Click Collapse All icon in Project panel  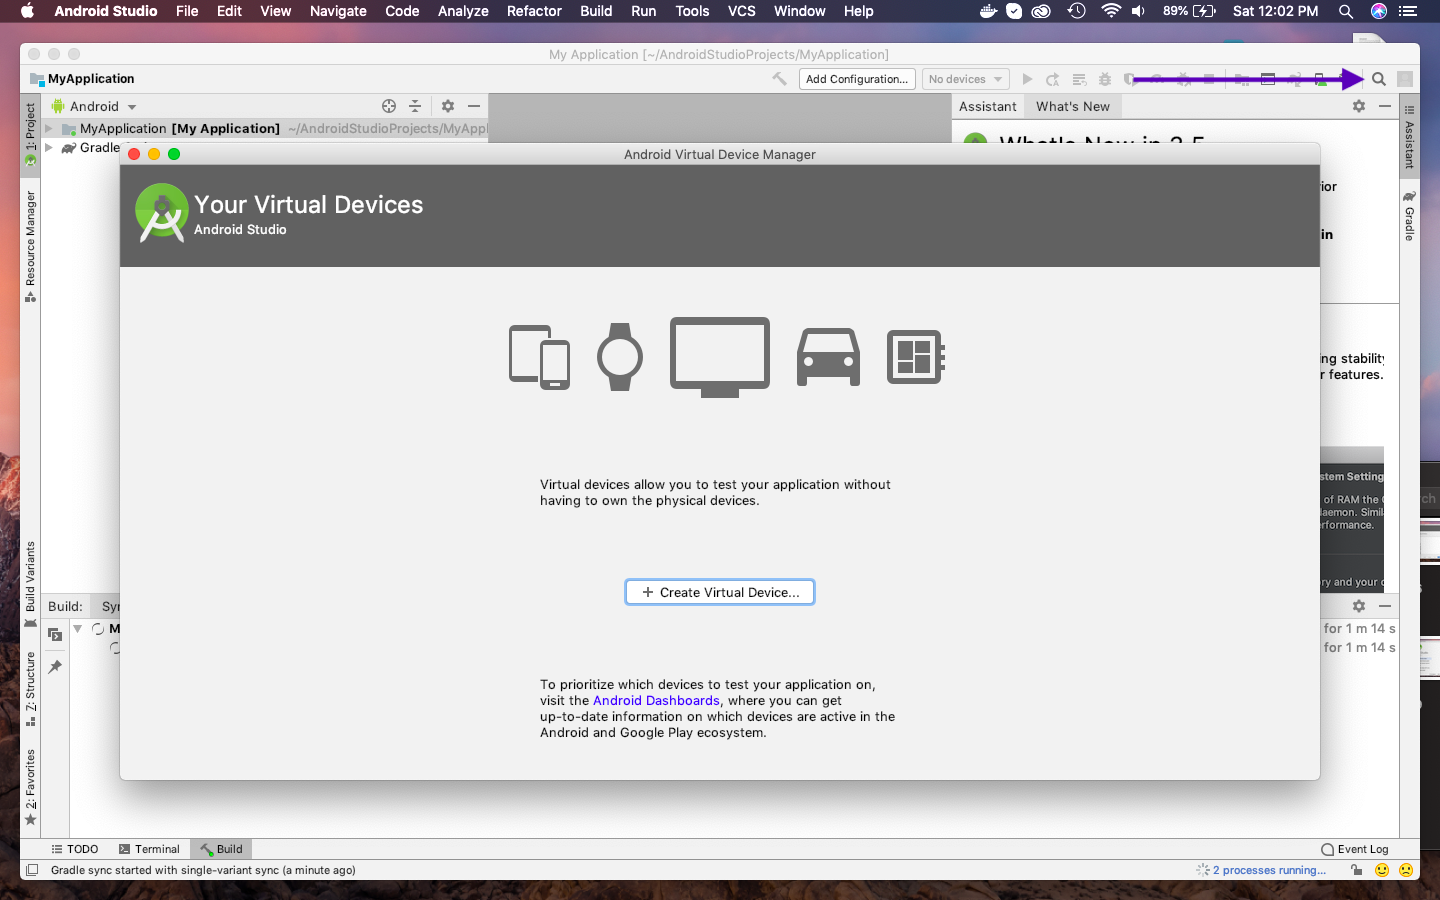point(415,106)
